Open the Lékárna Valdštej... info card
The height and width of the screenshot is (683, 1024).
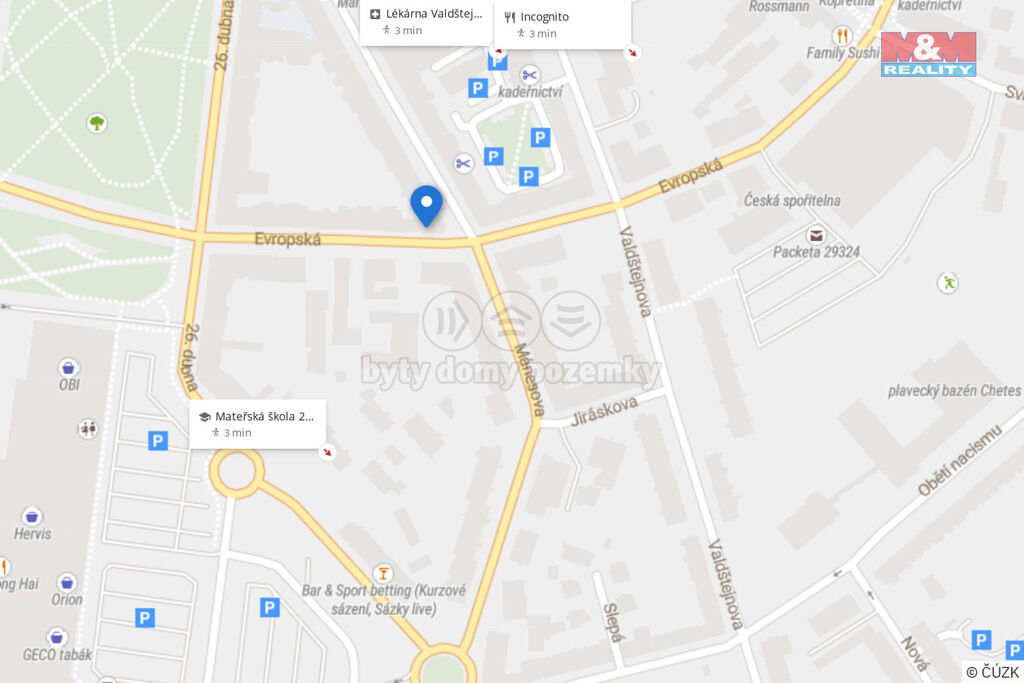[x=427, y=22]
